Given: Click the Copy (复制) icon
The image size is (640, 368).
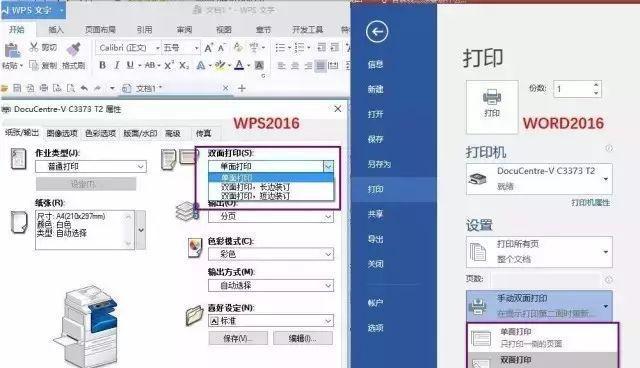Looking at the screenshot, I should tap(34, 65).
